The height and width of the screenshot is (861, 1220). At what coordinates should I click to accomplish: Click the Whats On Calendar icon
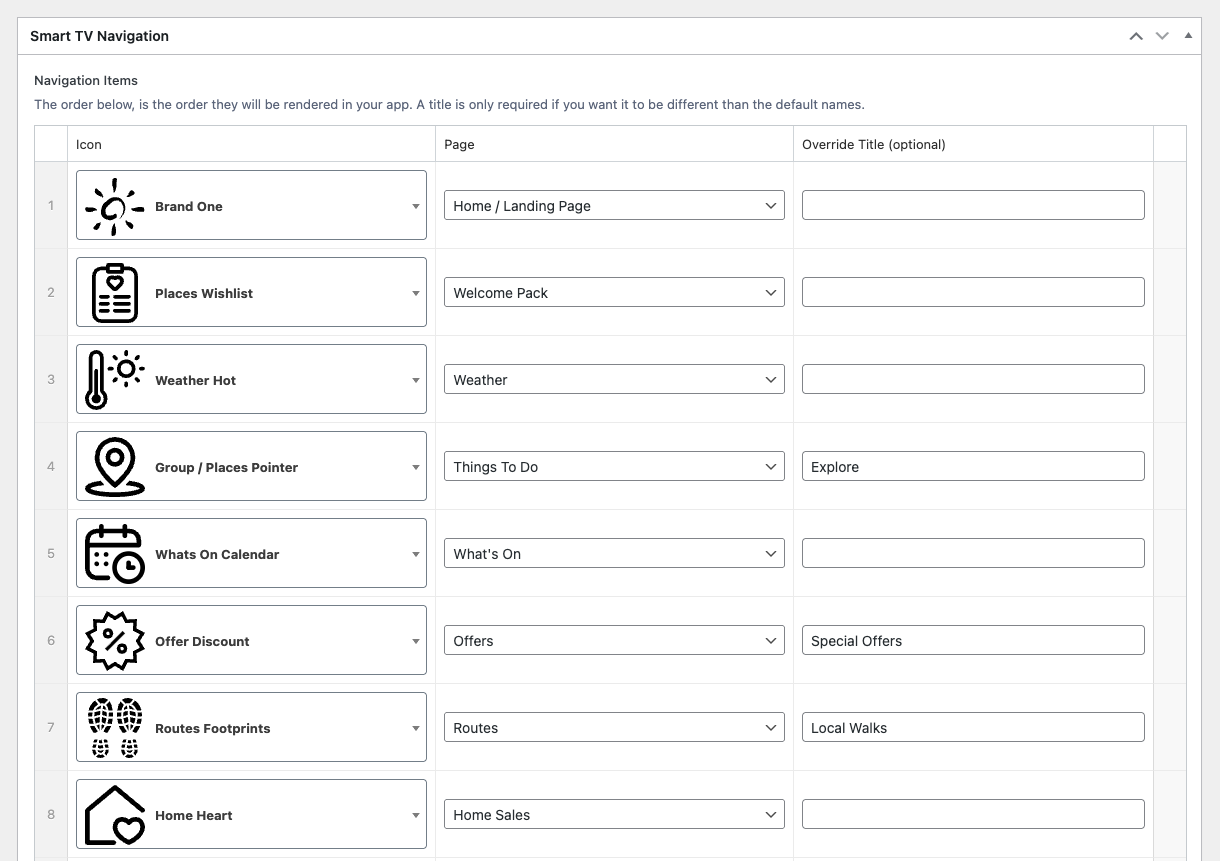(x=114, y=554)
